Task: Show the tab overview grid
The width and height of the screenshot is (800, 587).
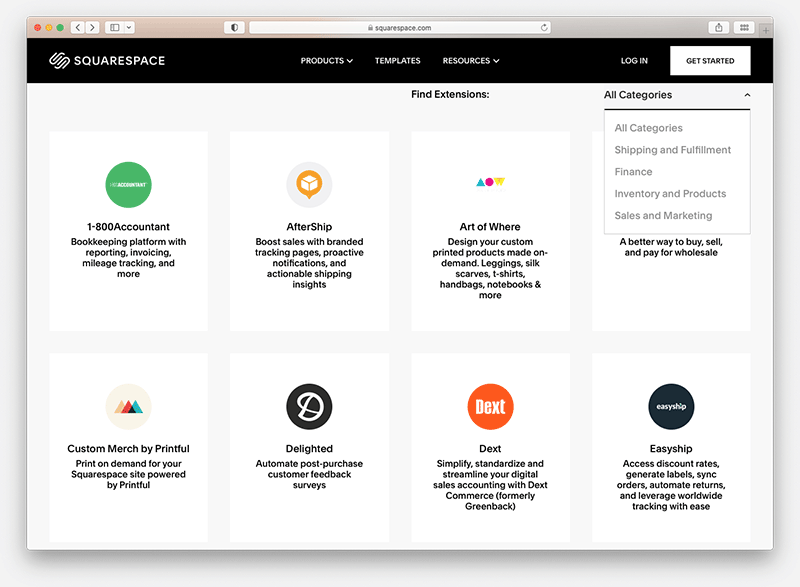Action: coord(744,28)
